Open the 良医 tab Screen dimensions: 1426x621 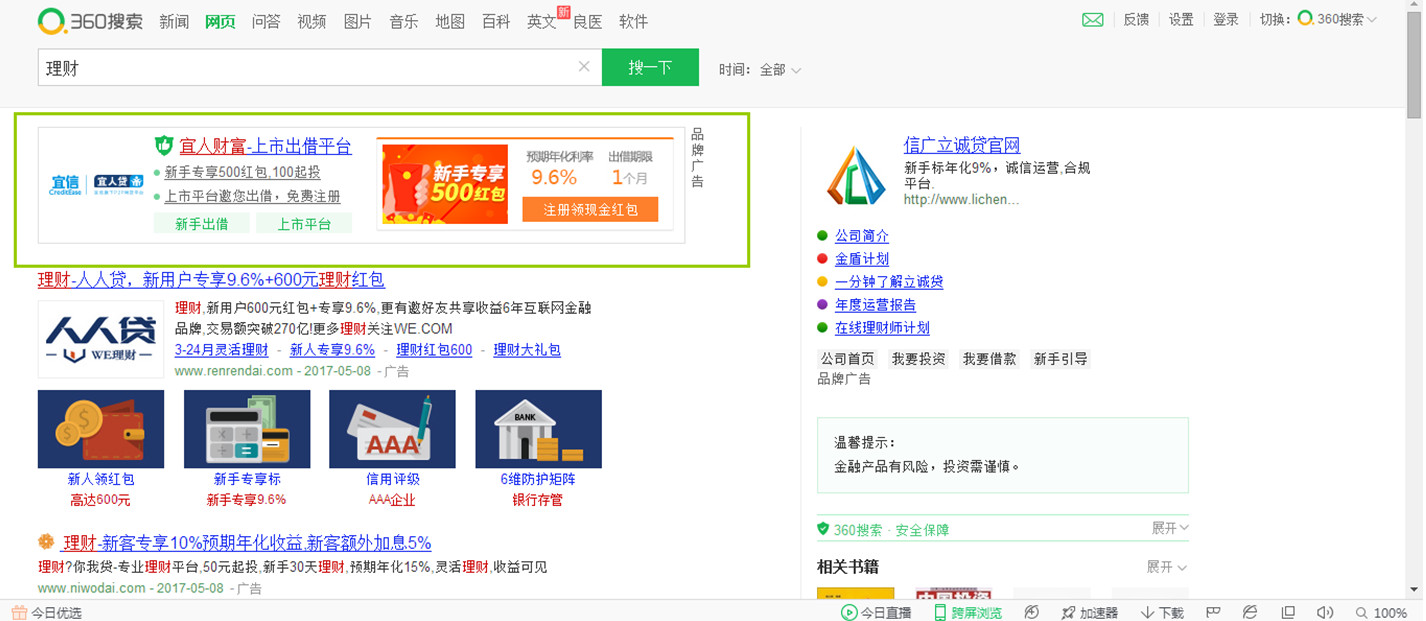588,21
